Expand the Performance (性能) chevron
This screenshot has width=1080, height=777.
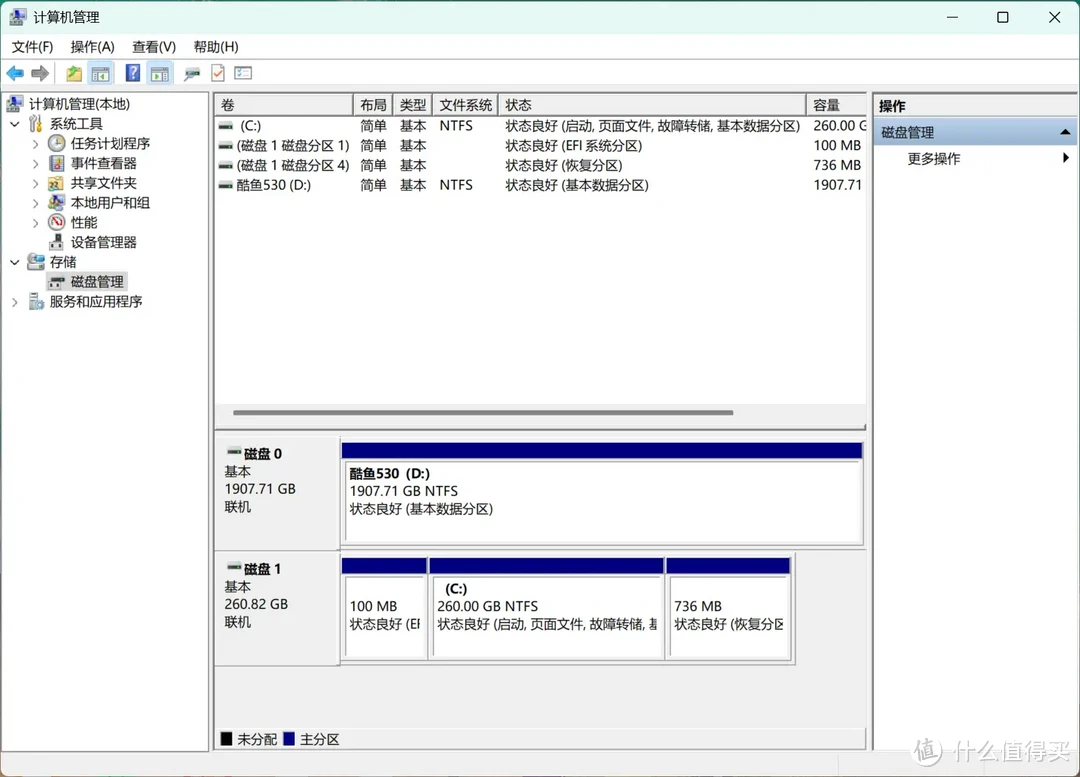pos(35,223)
